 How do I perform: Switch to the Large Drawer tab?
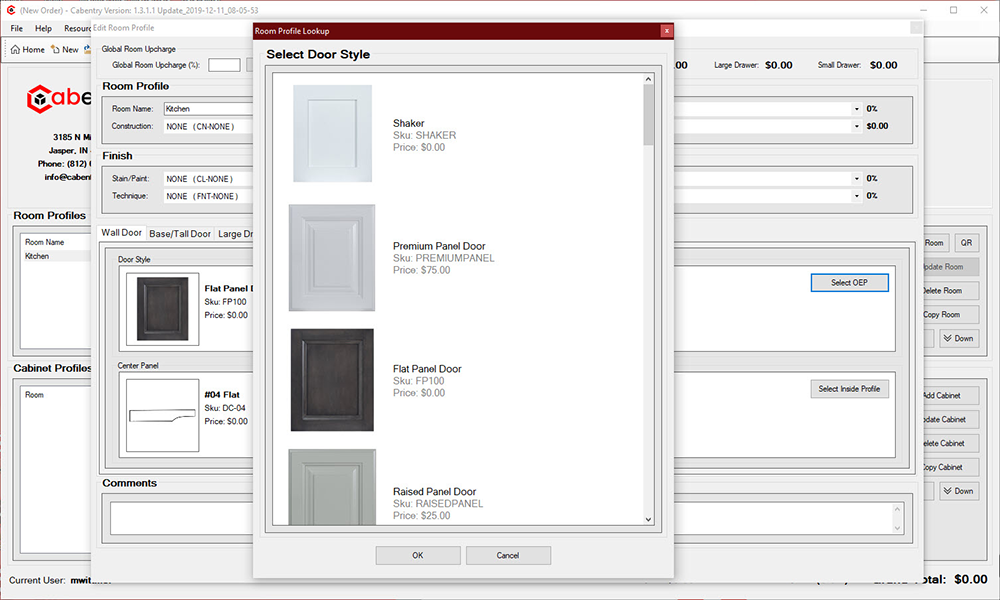[235, 234]
